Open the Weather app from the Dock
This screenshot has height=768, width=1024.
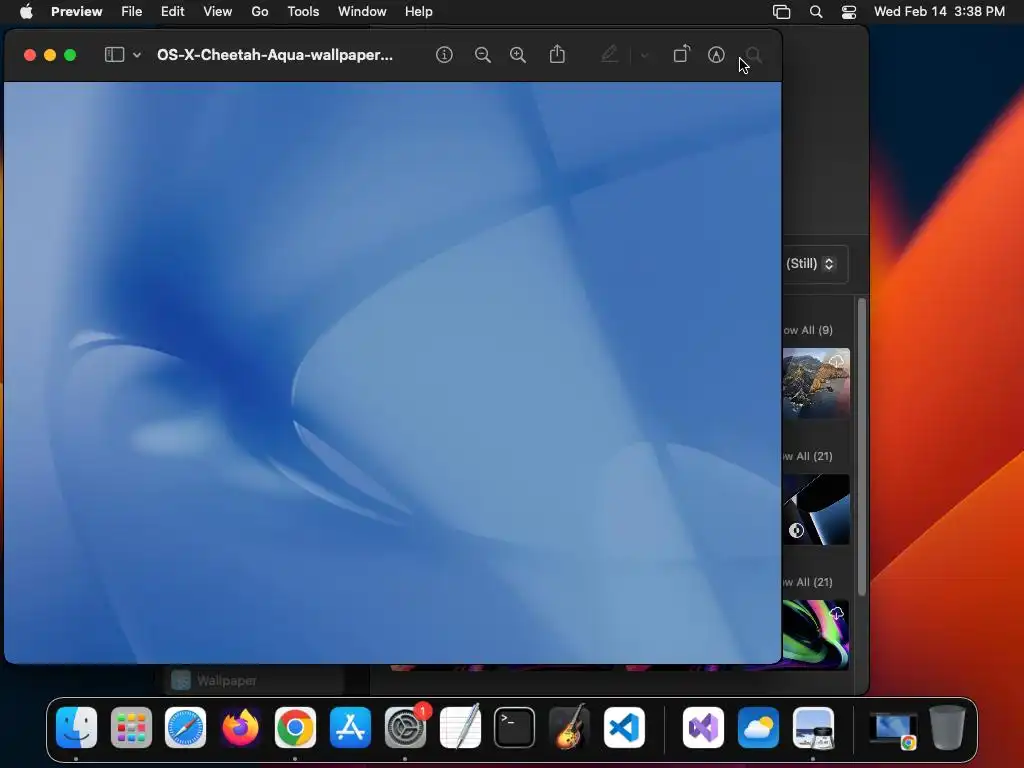pyautogui.click(x=758, y=728)
